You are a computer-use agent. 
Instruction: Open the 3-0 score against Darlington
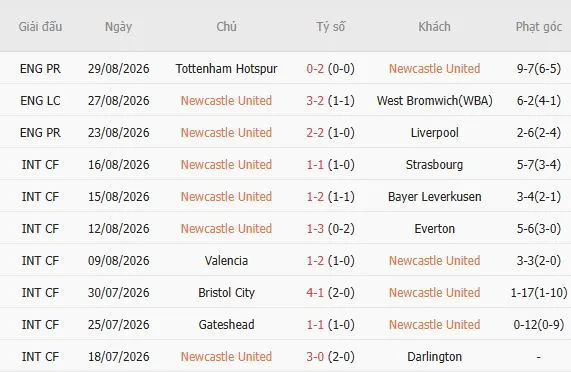point(315,357)
